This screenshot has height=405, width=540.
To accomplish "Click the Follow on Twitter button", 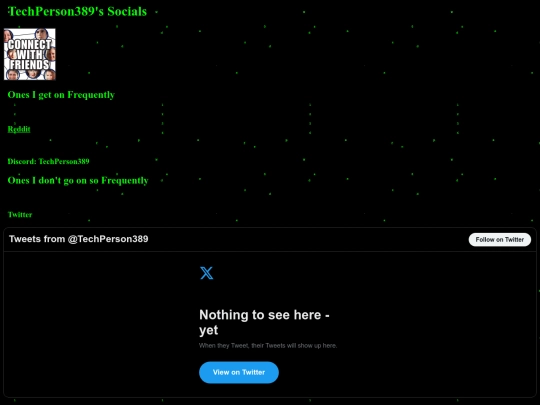I will click(x=500, y=240).
